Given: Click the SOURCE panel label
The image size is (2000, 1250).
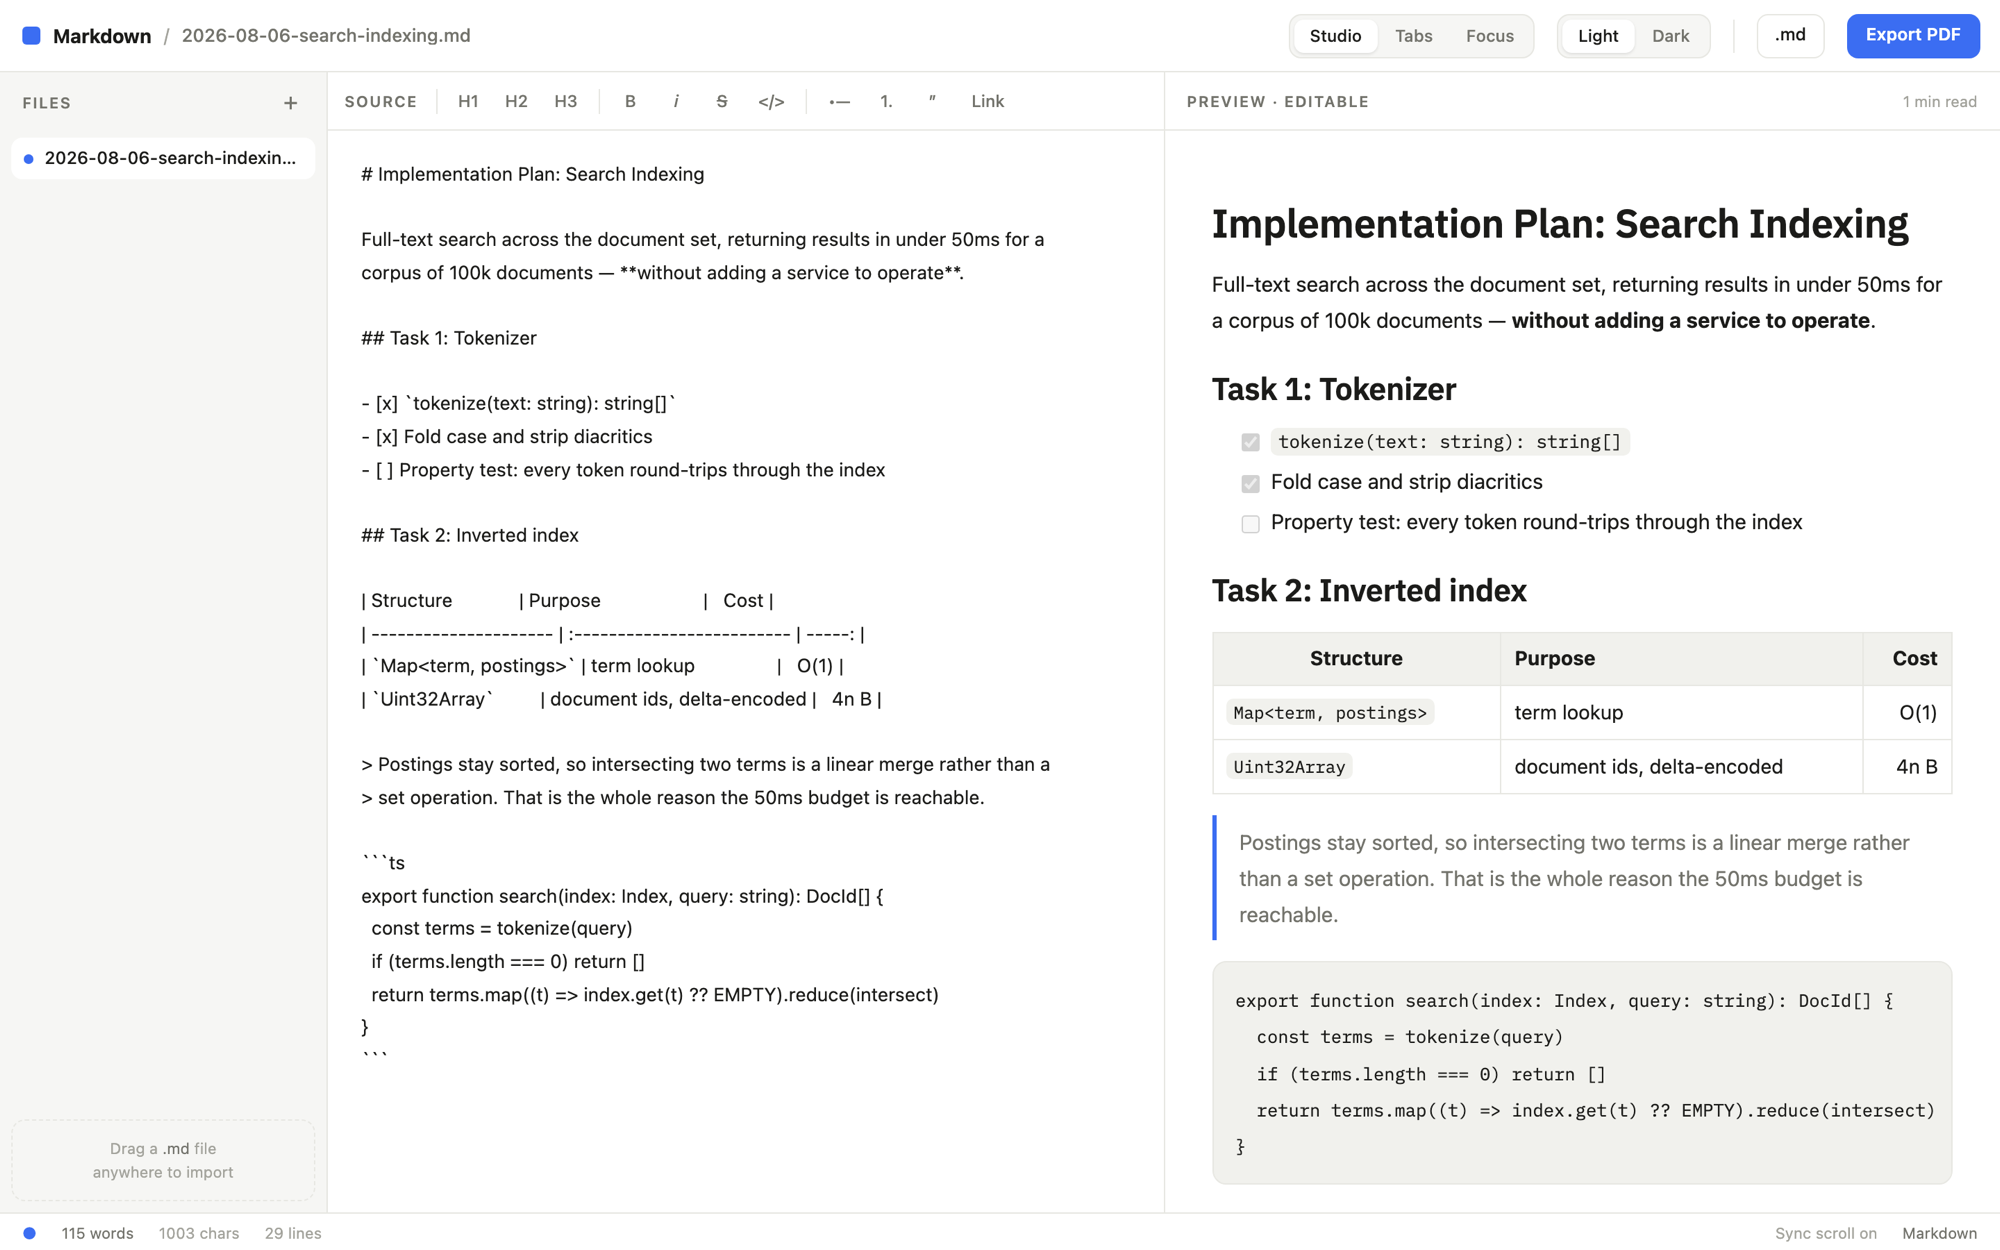Looking at the screenshot, I should (x=381, y=102).
